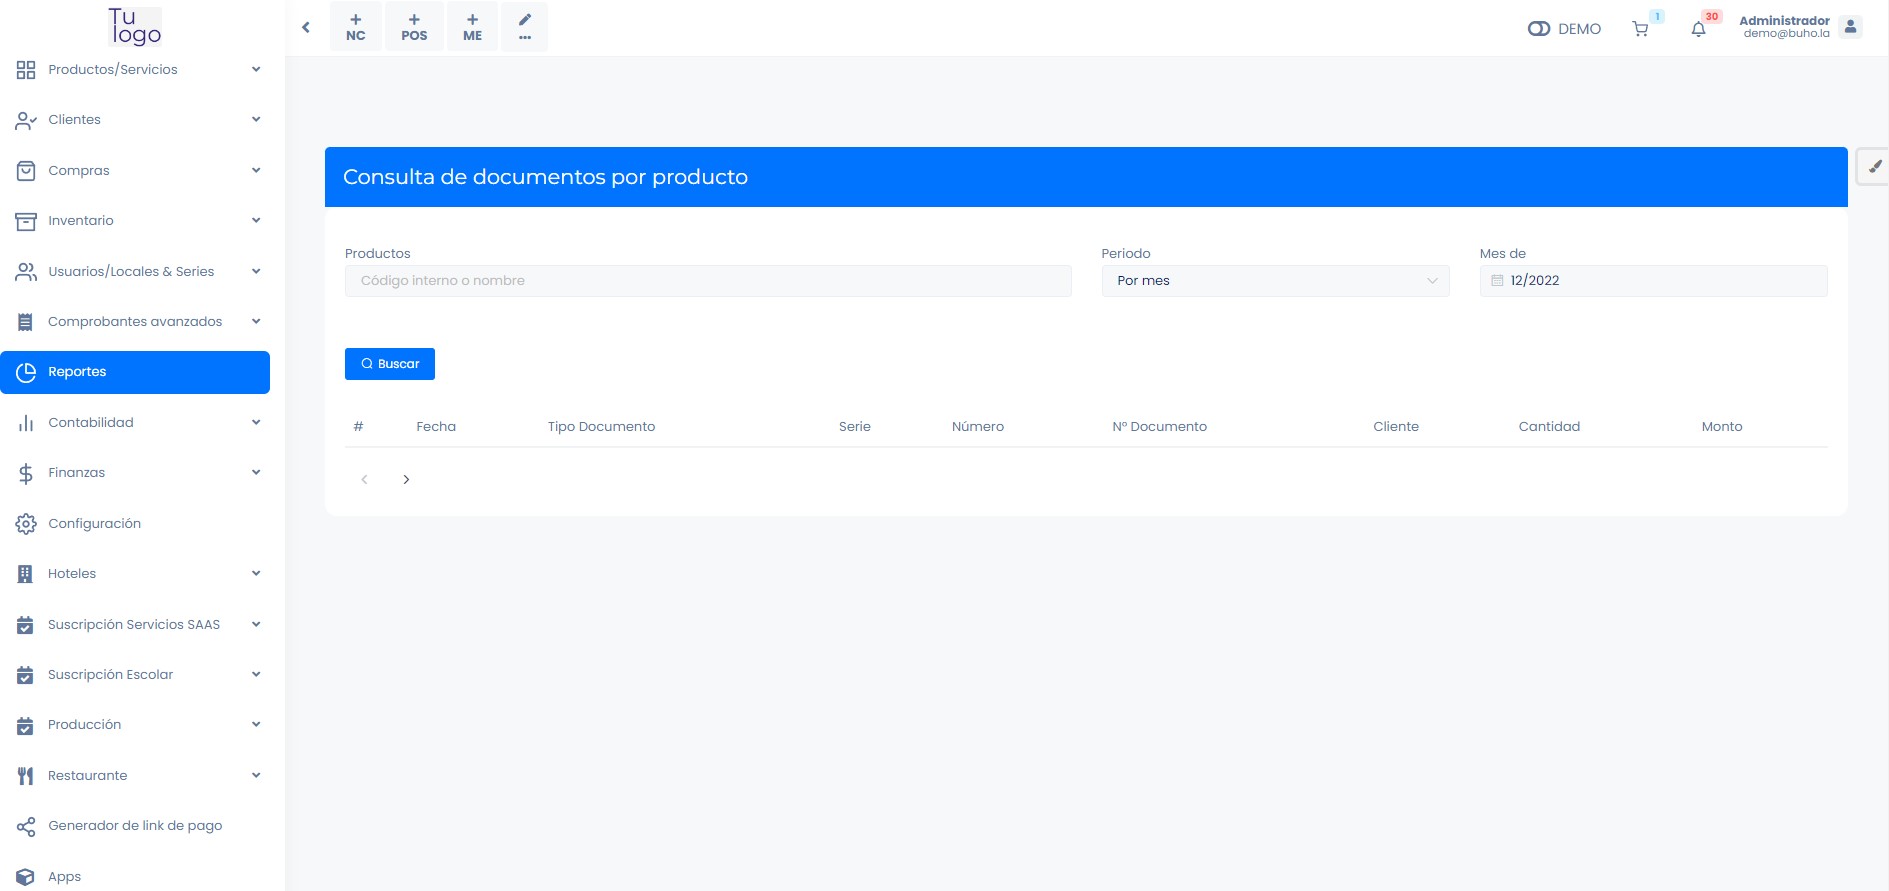Collapse the sidebar with the back arrow
The height and width of the screenshot is (891, 1889).
pyautogui.click(x=306, y=27)
